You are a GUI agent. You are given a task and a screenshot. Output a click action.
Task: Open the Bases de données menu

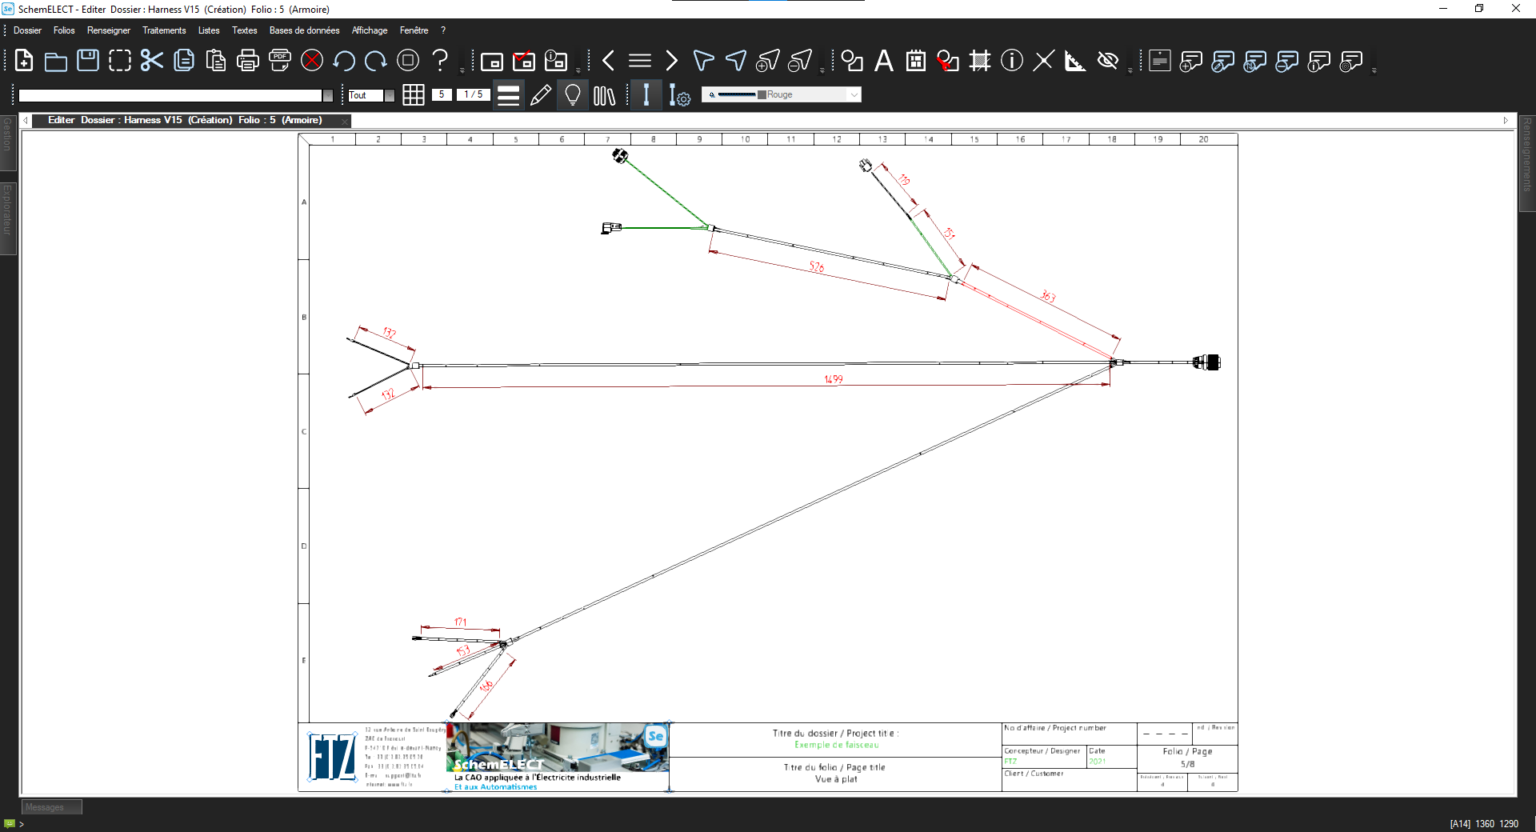pos(303,30)
